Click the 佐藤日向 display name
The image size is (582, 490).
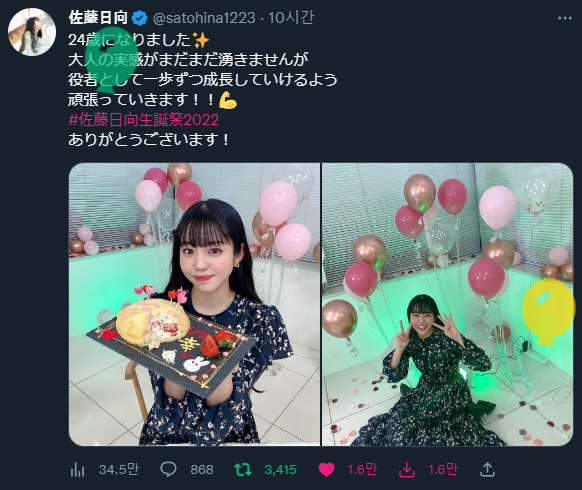point(98,17)
